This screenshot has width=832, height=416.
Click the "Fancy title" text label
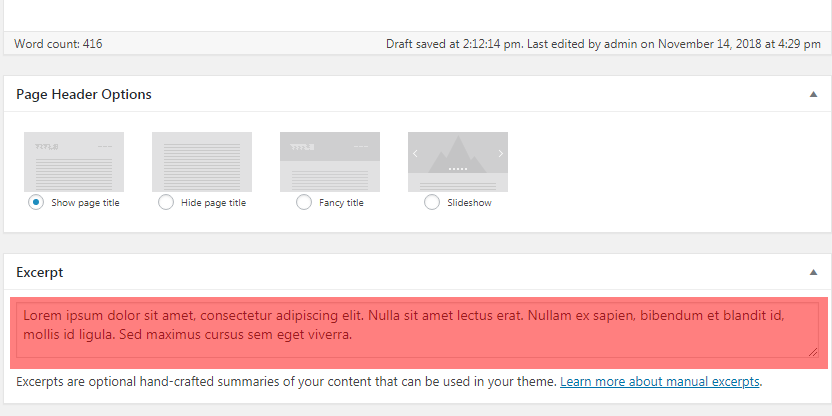click(341, 203)
